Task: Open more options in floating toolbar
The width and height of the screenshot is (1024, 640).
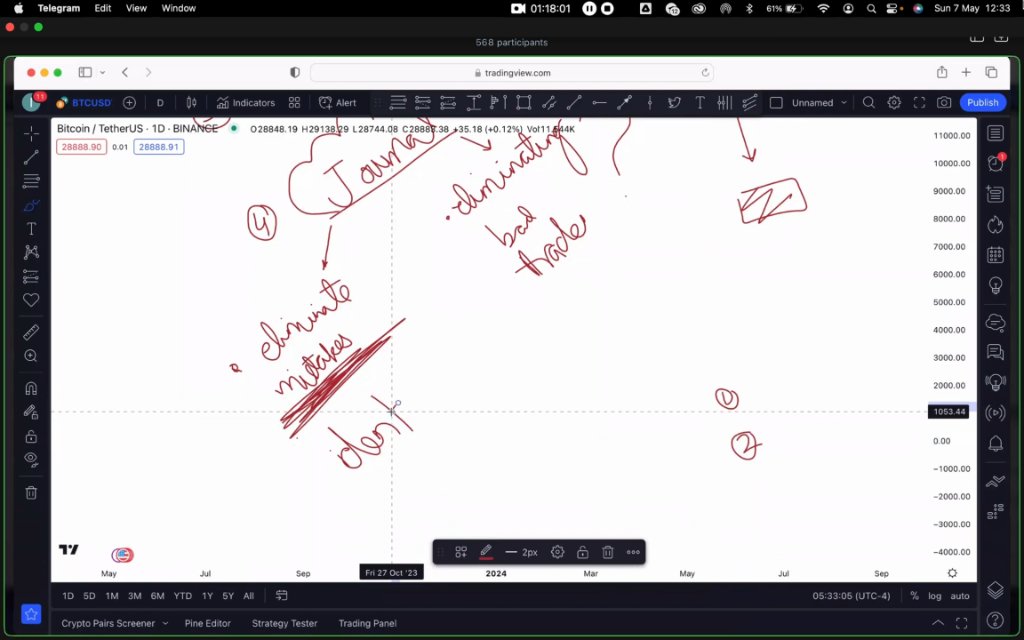Action: point(633,552)
